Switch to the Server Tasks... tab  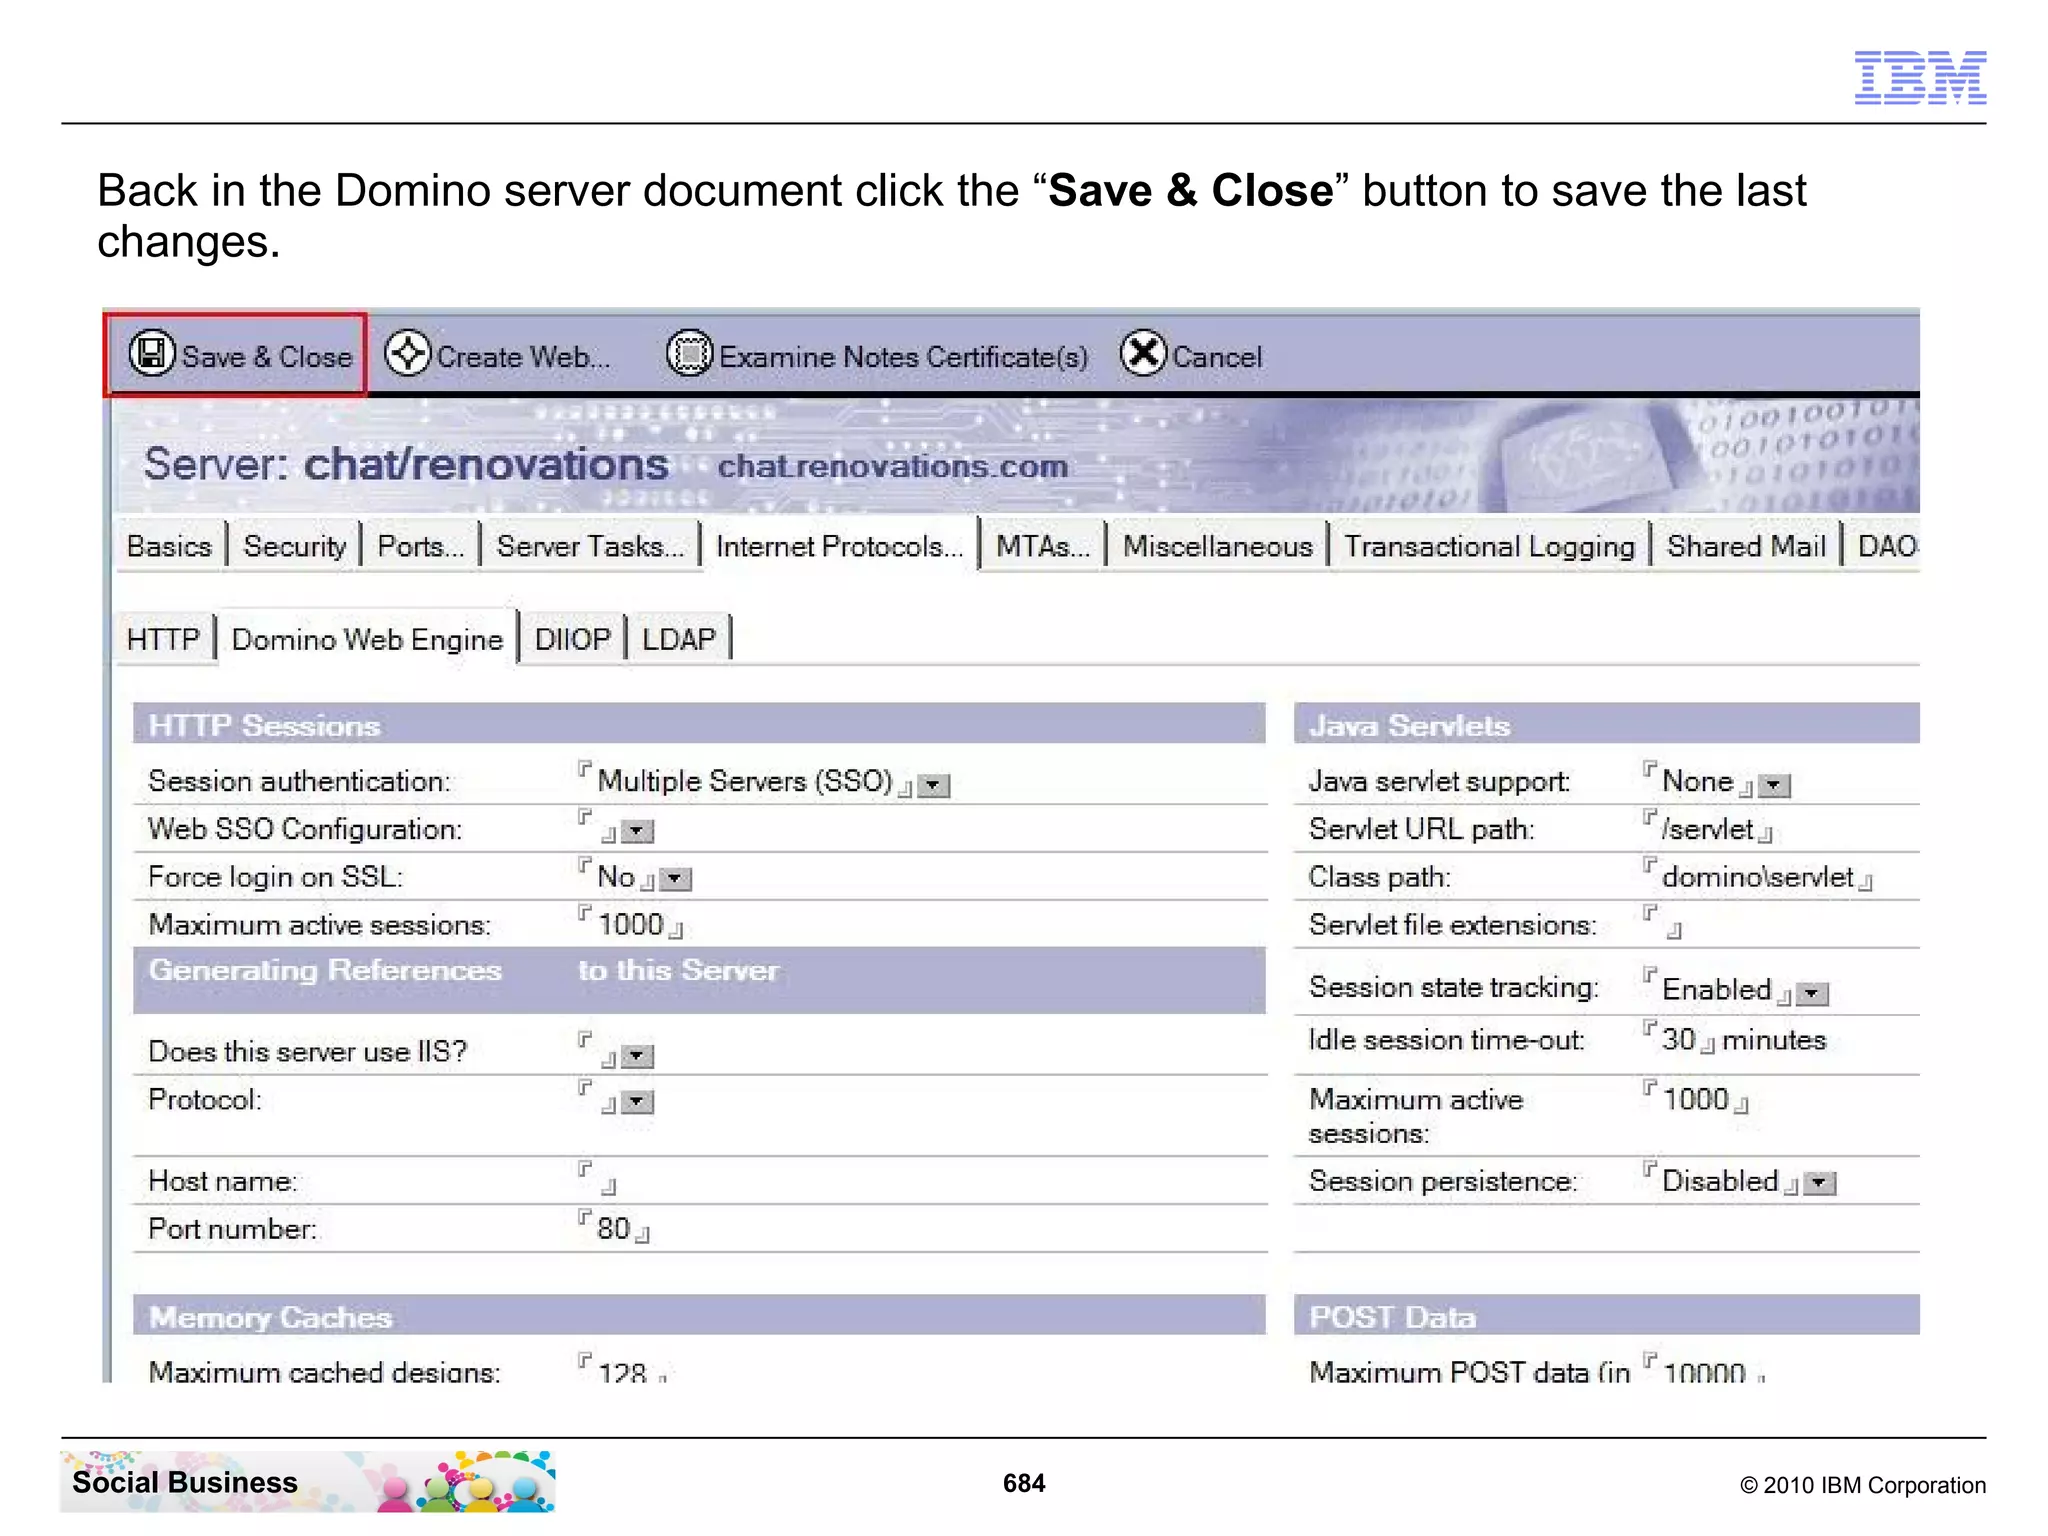click(590, 546)
